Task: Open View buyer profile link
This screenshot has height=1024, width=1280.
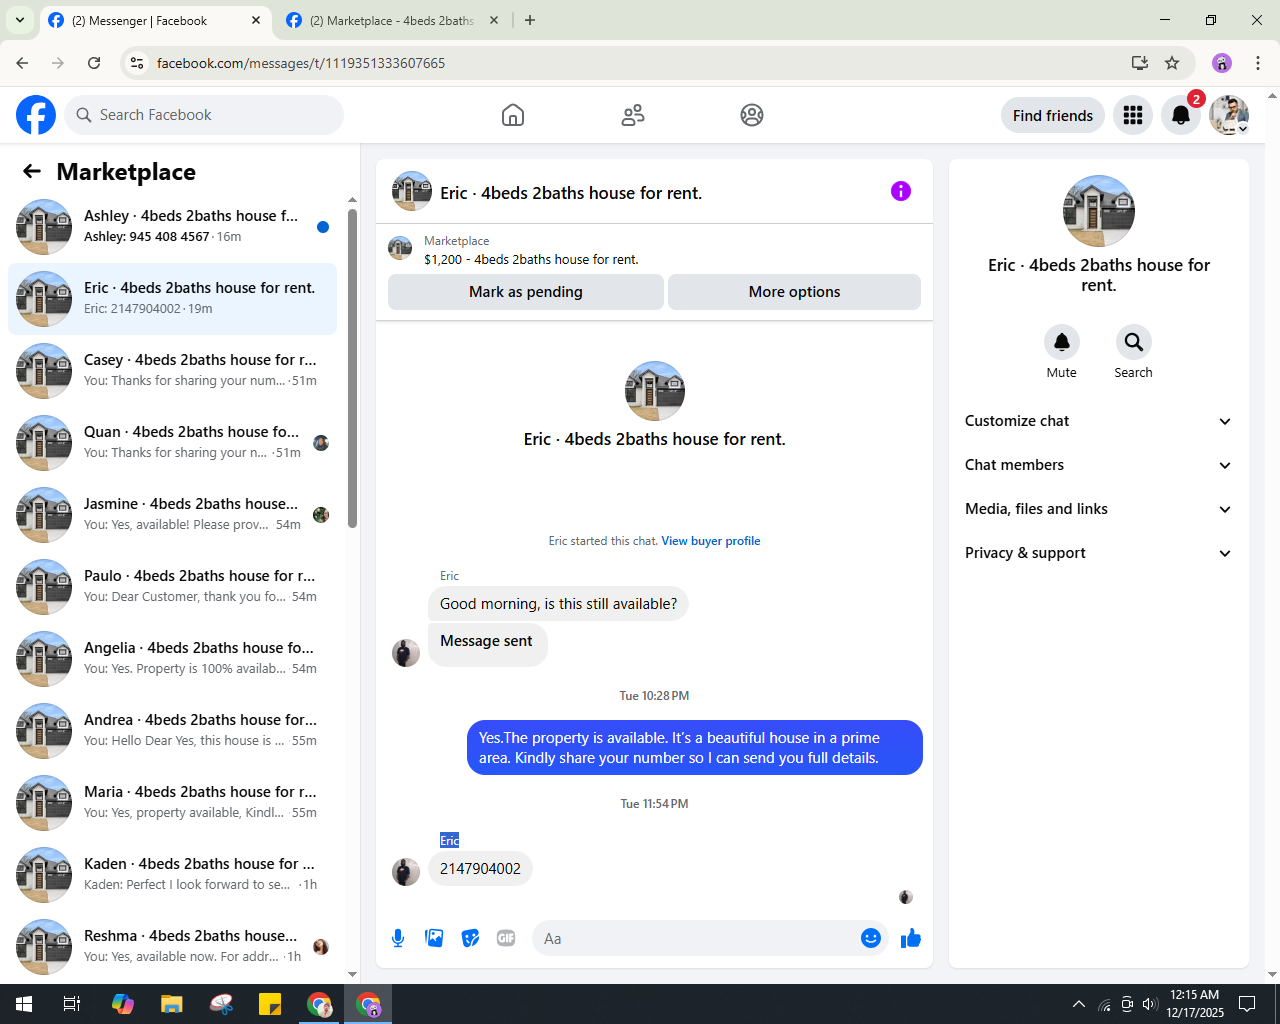Action: [x=711, y=541]
